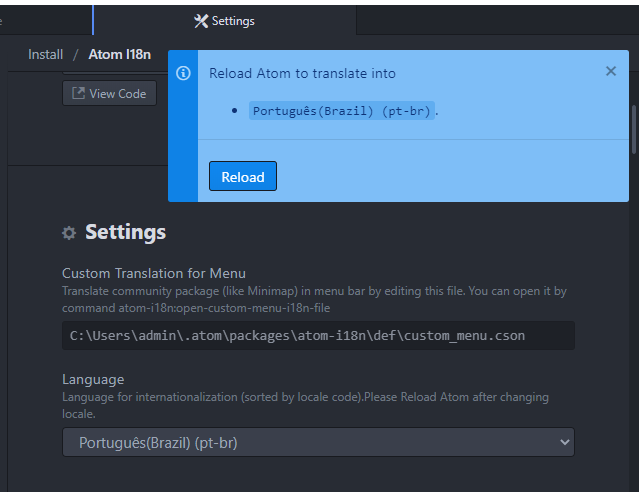Click the Custom Translation for Menu label
Viewport: 639px width, 492px height.
tap(154, 273)
